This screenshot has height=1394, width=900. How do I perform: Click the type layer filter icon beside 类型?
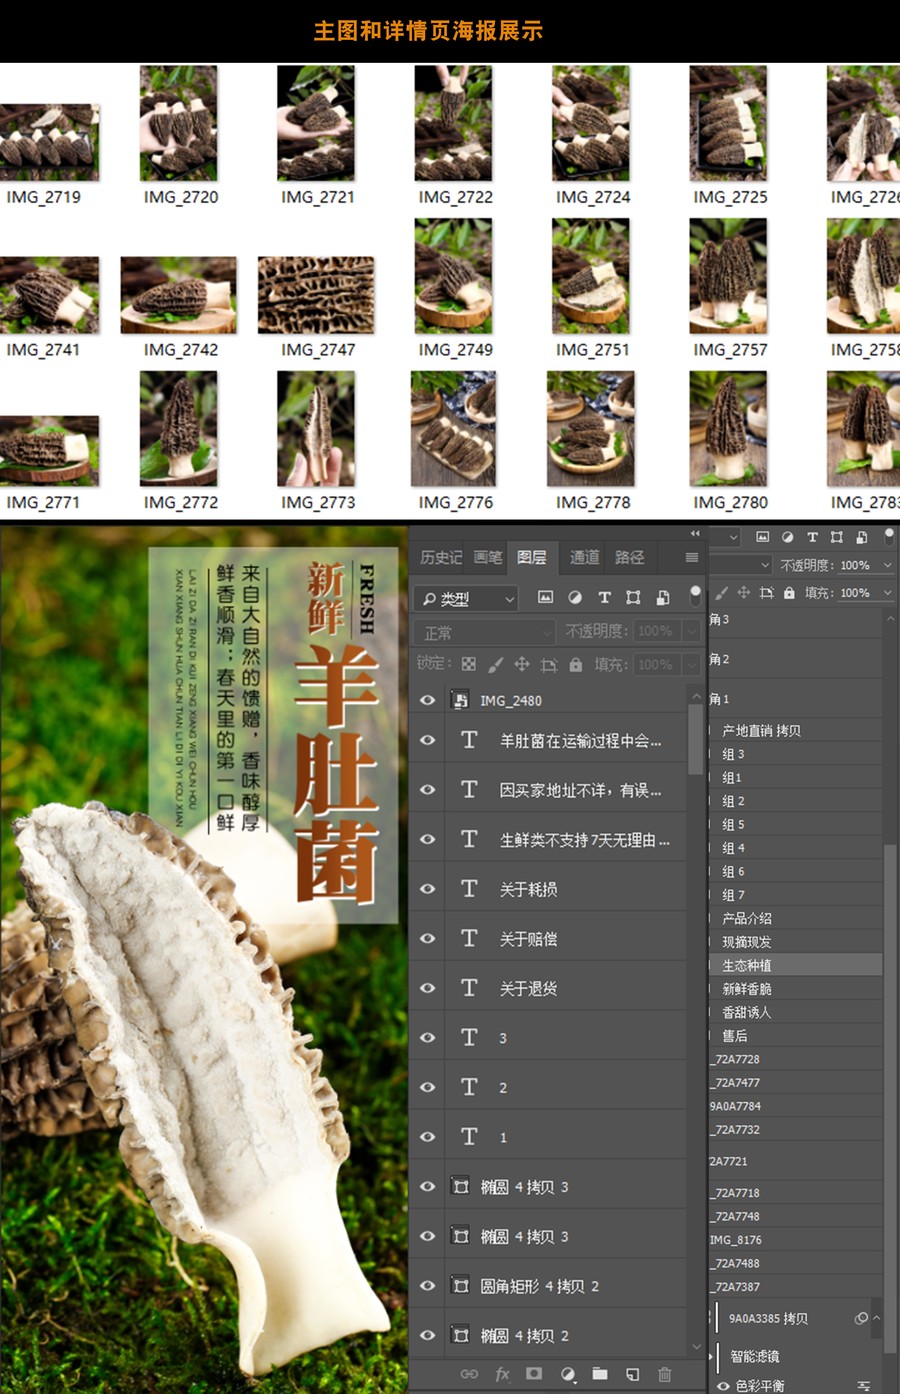(x=604, y=598)
